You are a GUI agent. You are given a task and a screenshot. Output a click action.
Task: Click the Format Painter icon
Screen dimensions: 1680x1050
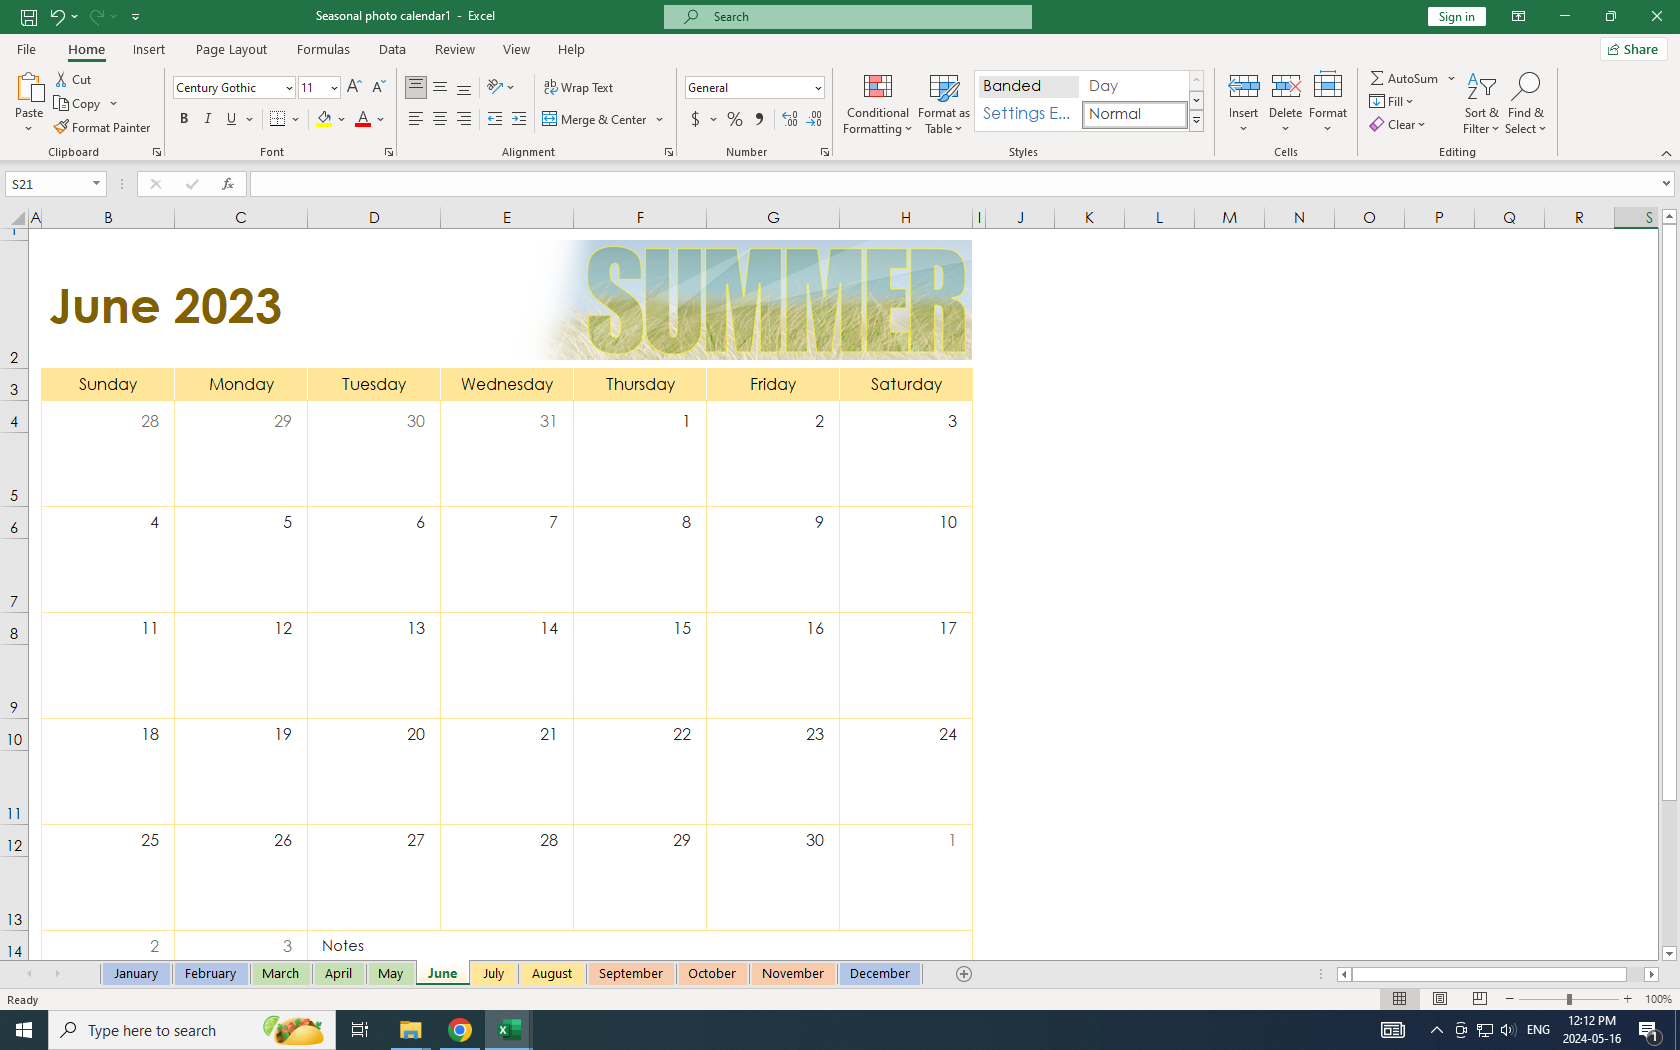[x=62, y=128]
